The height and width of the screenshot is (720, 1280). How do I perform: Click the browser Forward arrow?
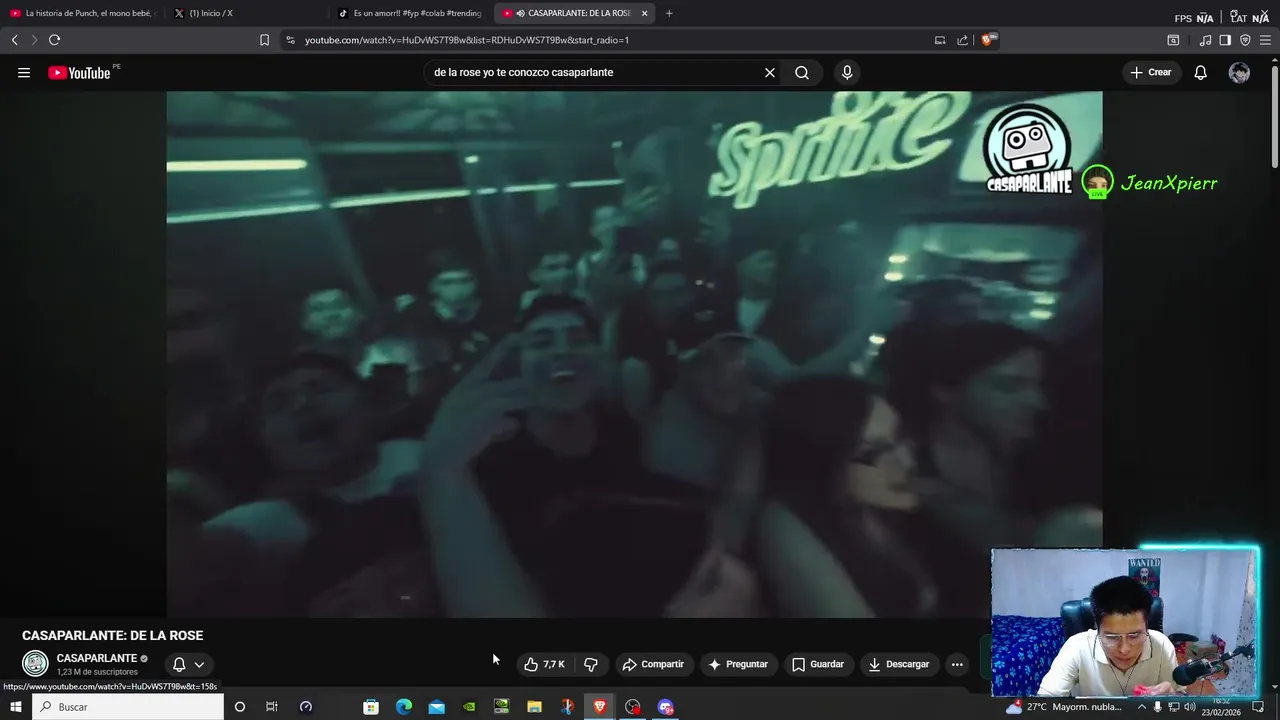click(x=34, y=40)
